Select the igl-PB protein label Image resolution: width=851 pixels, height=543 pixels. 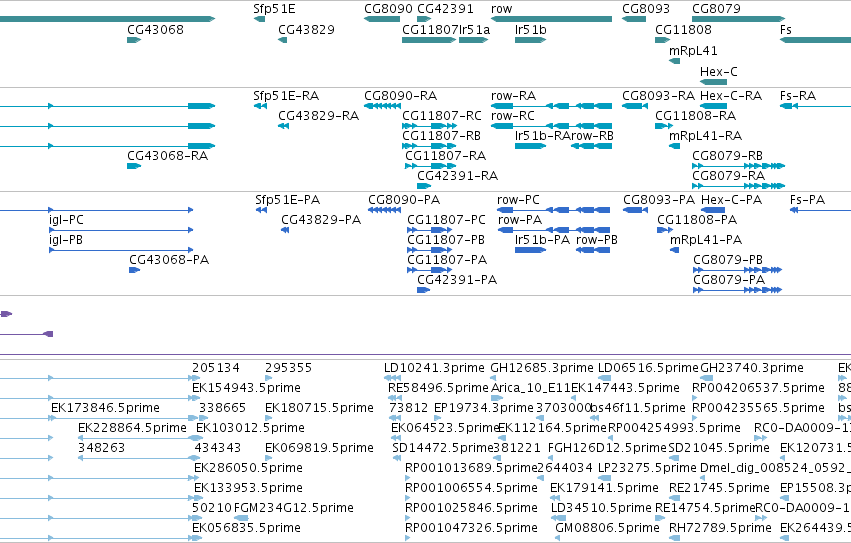tap(66, 239)
